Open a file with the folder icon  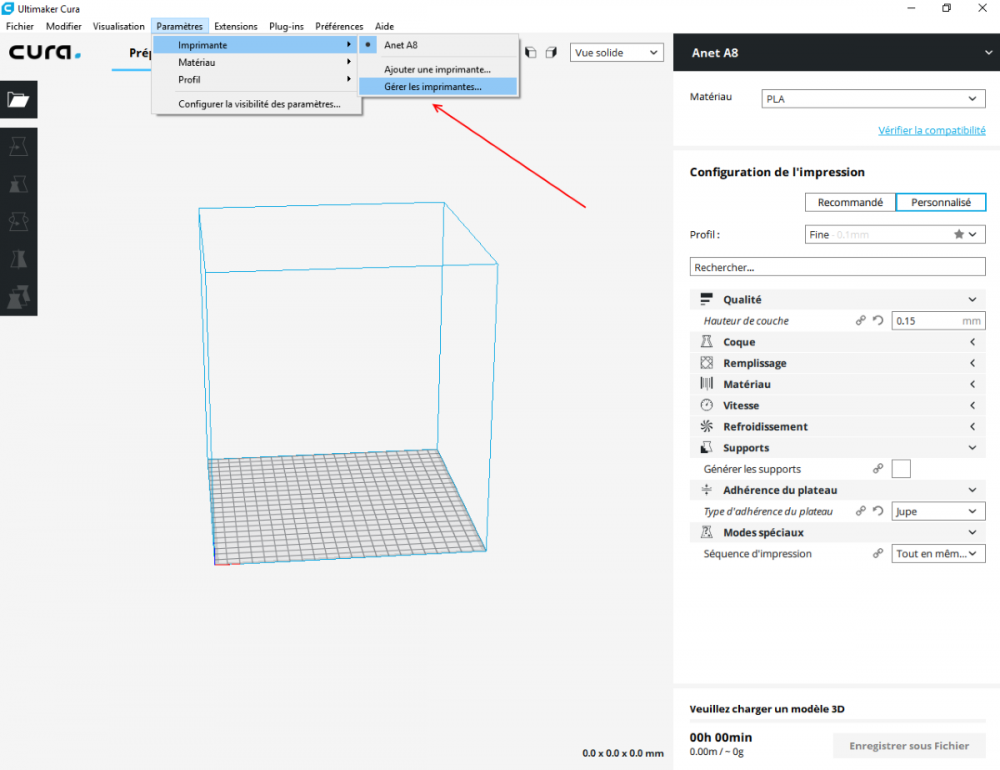coord(18,100)
